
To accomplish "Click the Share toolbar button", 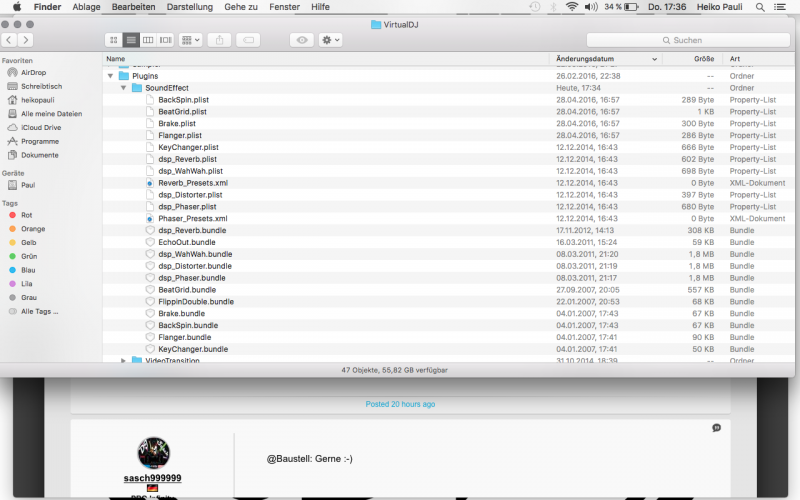I will (219, 40).
